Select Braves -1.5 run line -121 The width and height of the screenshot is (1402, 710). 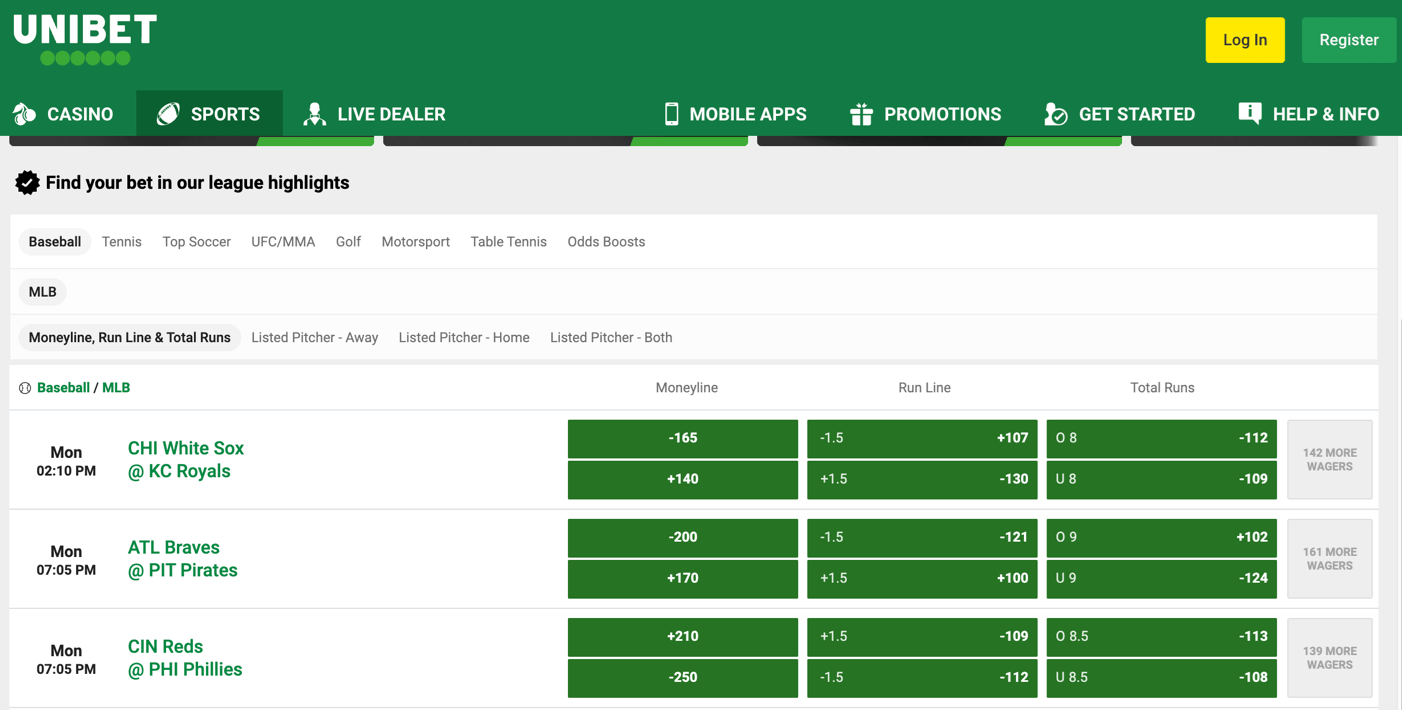point(922,538)
